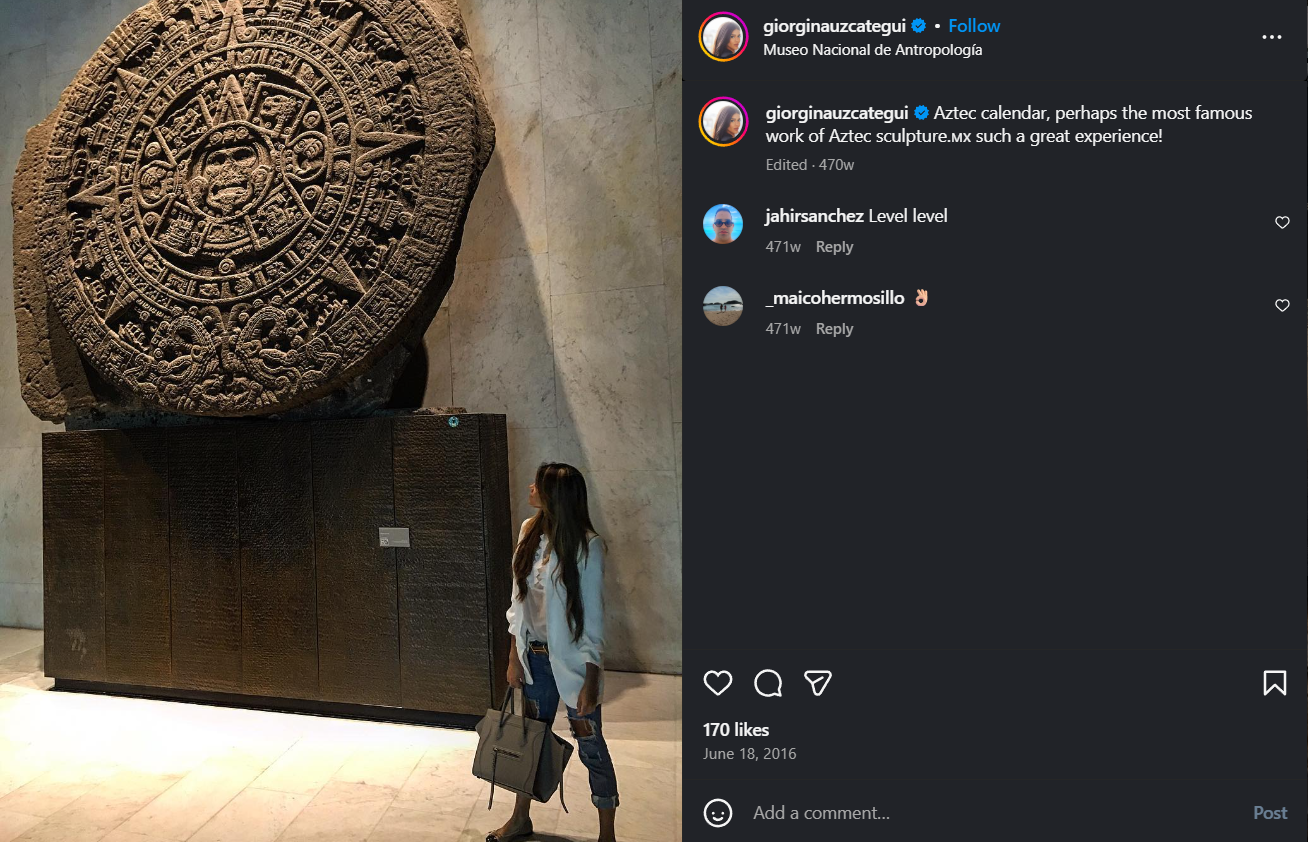This screenshot has height=842, width=1308.
Task: Open emoji picker in comment box
Action: [718, 813]
